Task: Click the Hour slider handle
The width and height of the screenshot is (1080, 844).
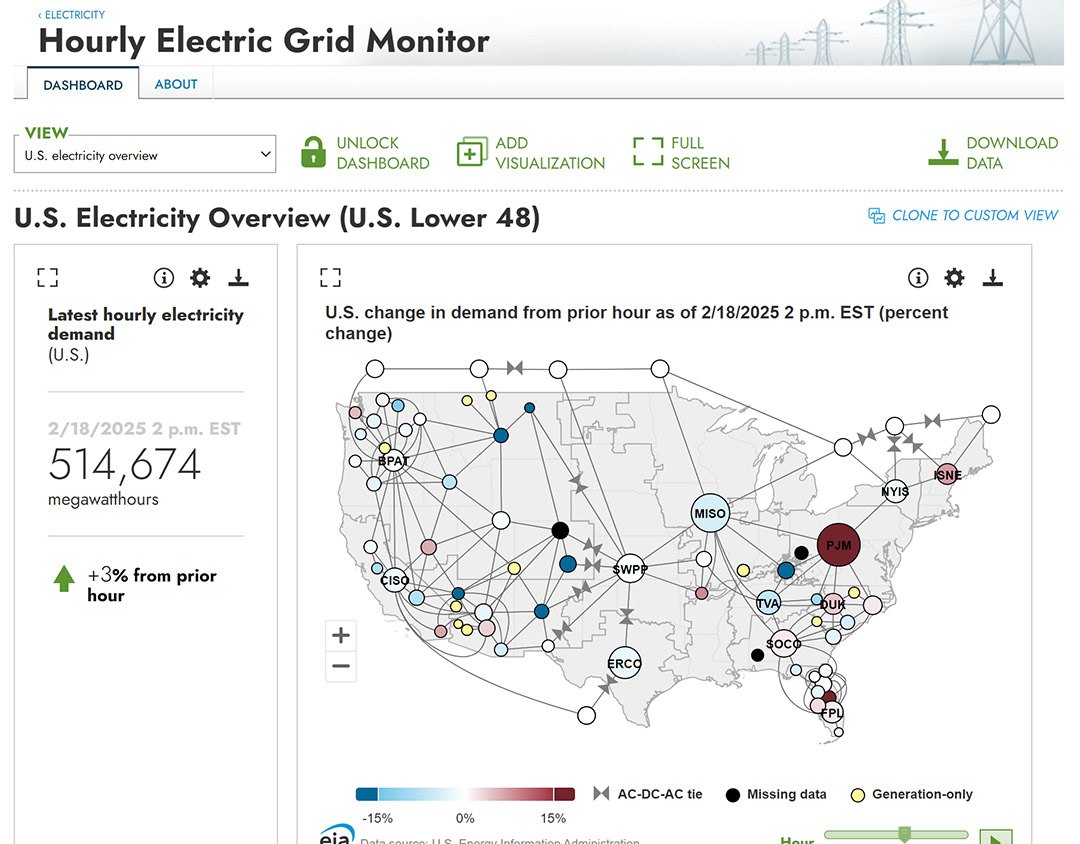Action: tap(904, 834)
